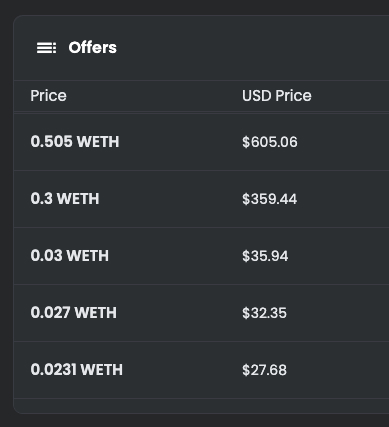This screenshot has width=389, height=427.
Task: Sort by the USD Price column header
Action: 277,96
